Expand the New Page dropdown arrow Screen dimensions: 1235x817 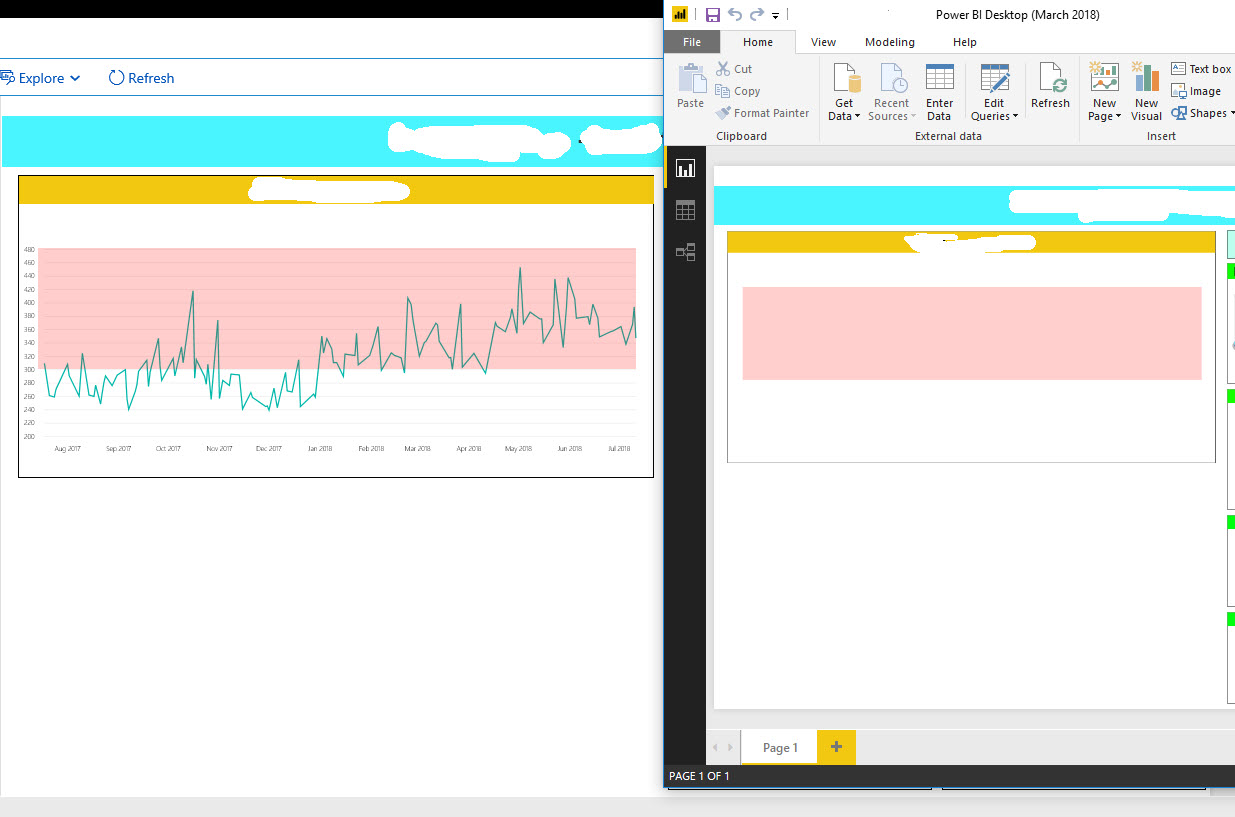coord(1117,117)
